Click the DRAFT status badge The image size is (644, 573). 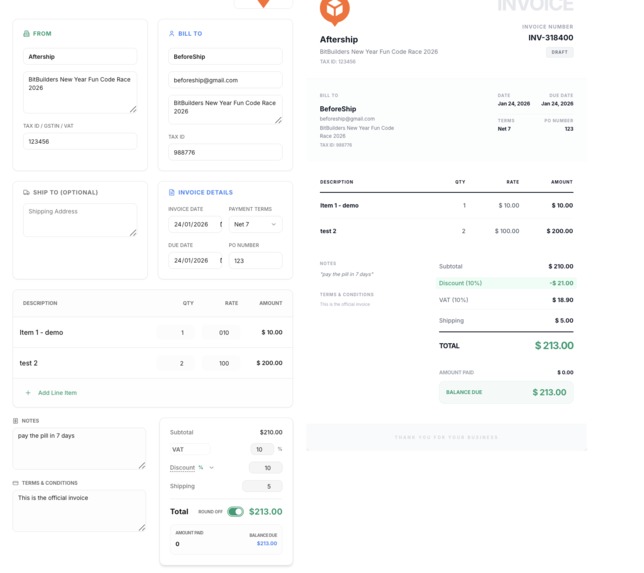559,52
